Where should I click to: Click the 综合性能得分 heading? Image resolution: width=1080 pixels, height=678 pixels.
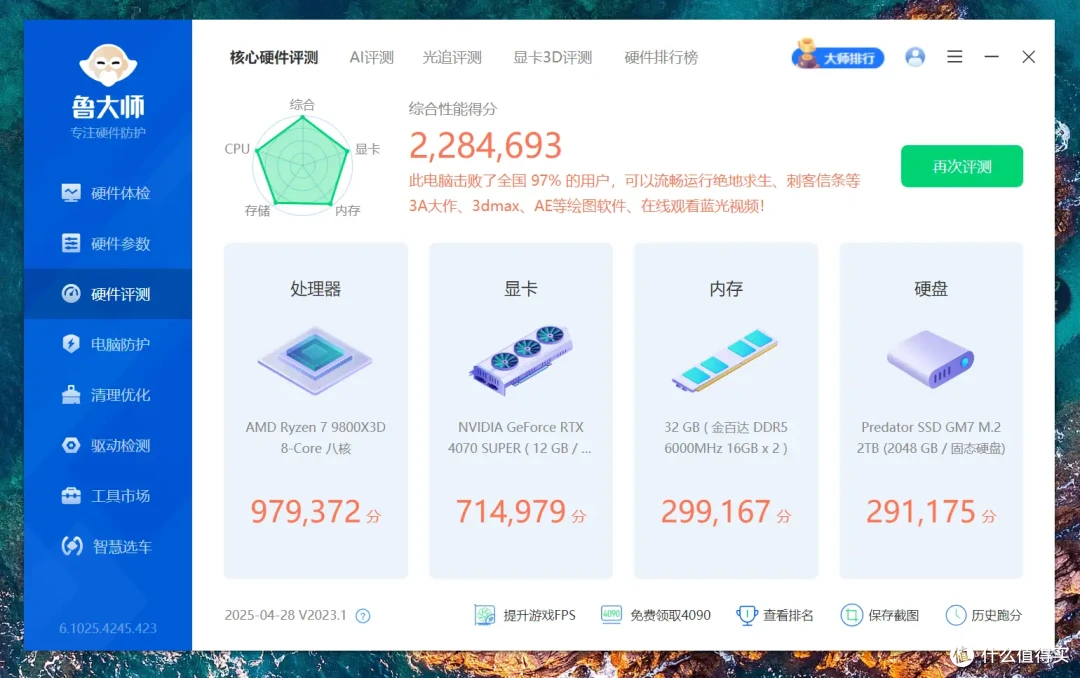(x=453, y=109)
